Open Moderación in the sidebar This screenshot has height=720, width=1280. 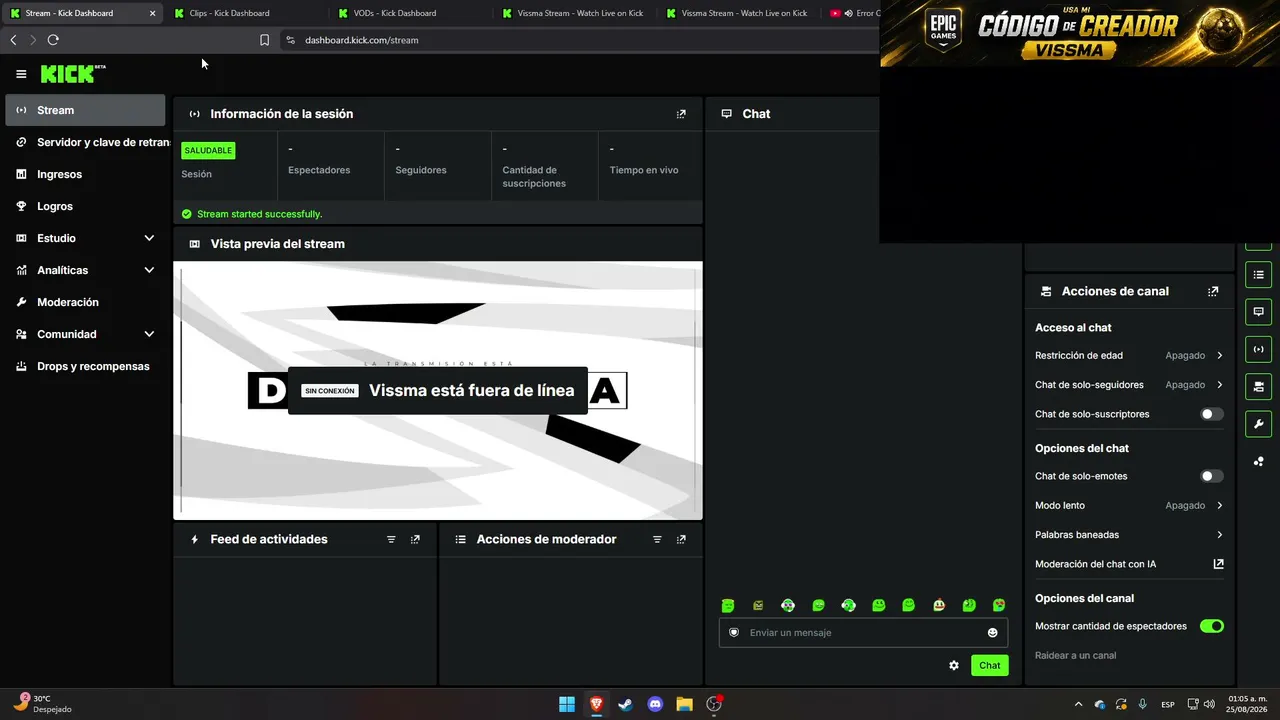[x=85, y=302]
